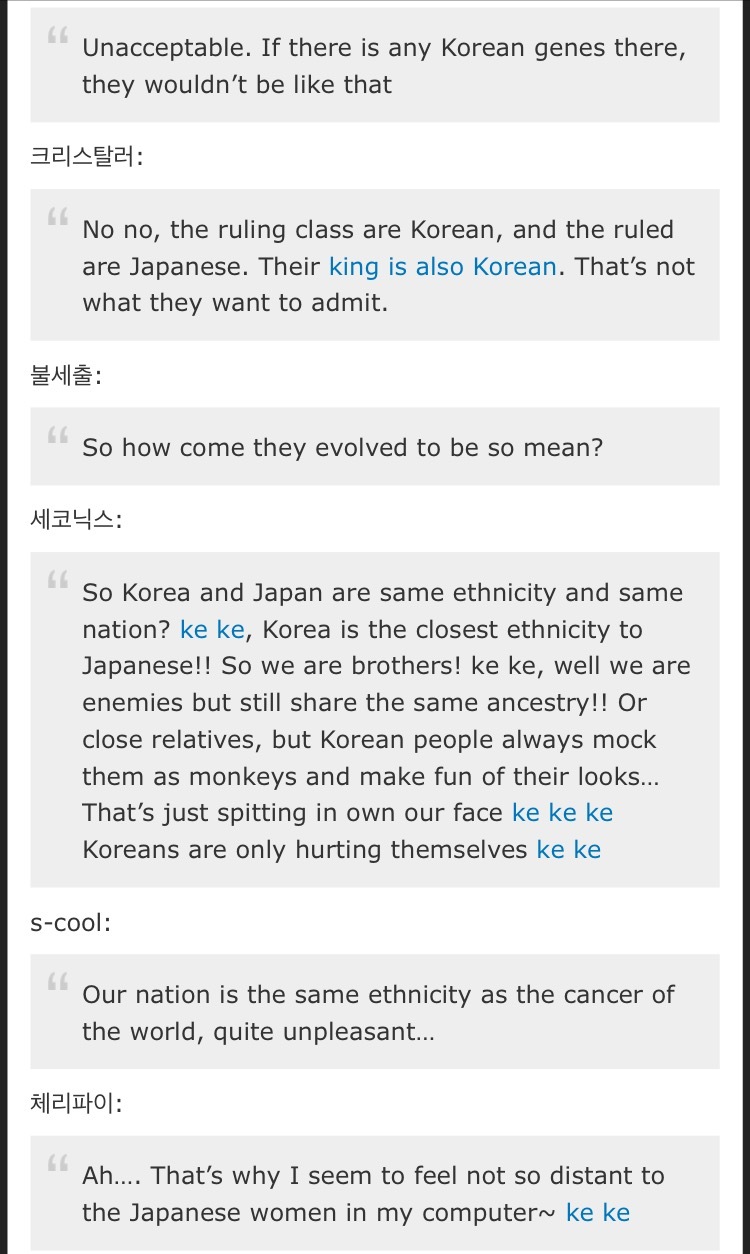Select the username 크리스탈러
The image size is (750, 1254).
[86, 156]
